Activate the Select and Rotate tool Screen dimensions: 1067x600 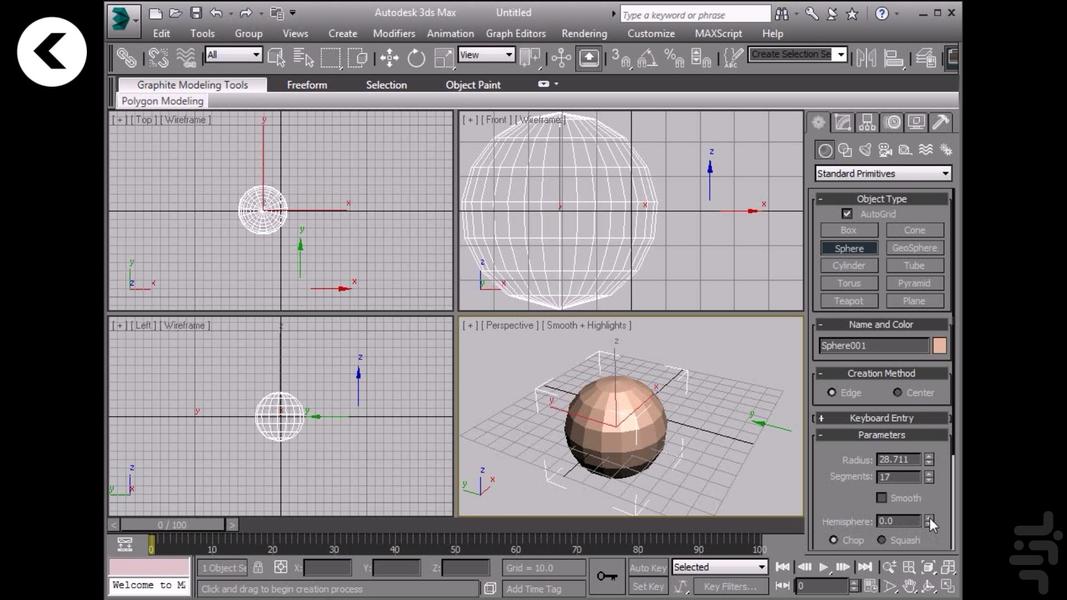pos(417,57)
